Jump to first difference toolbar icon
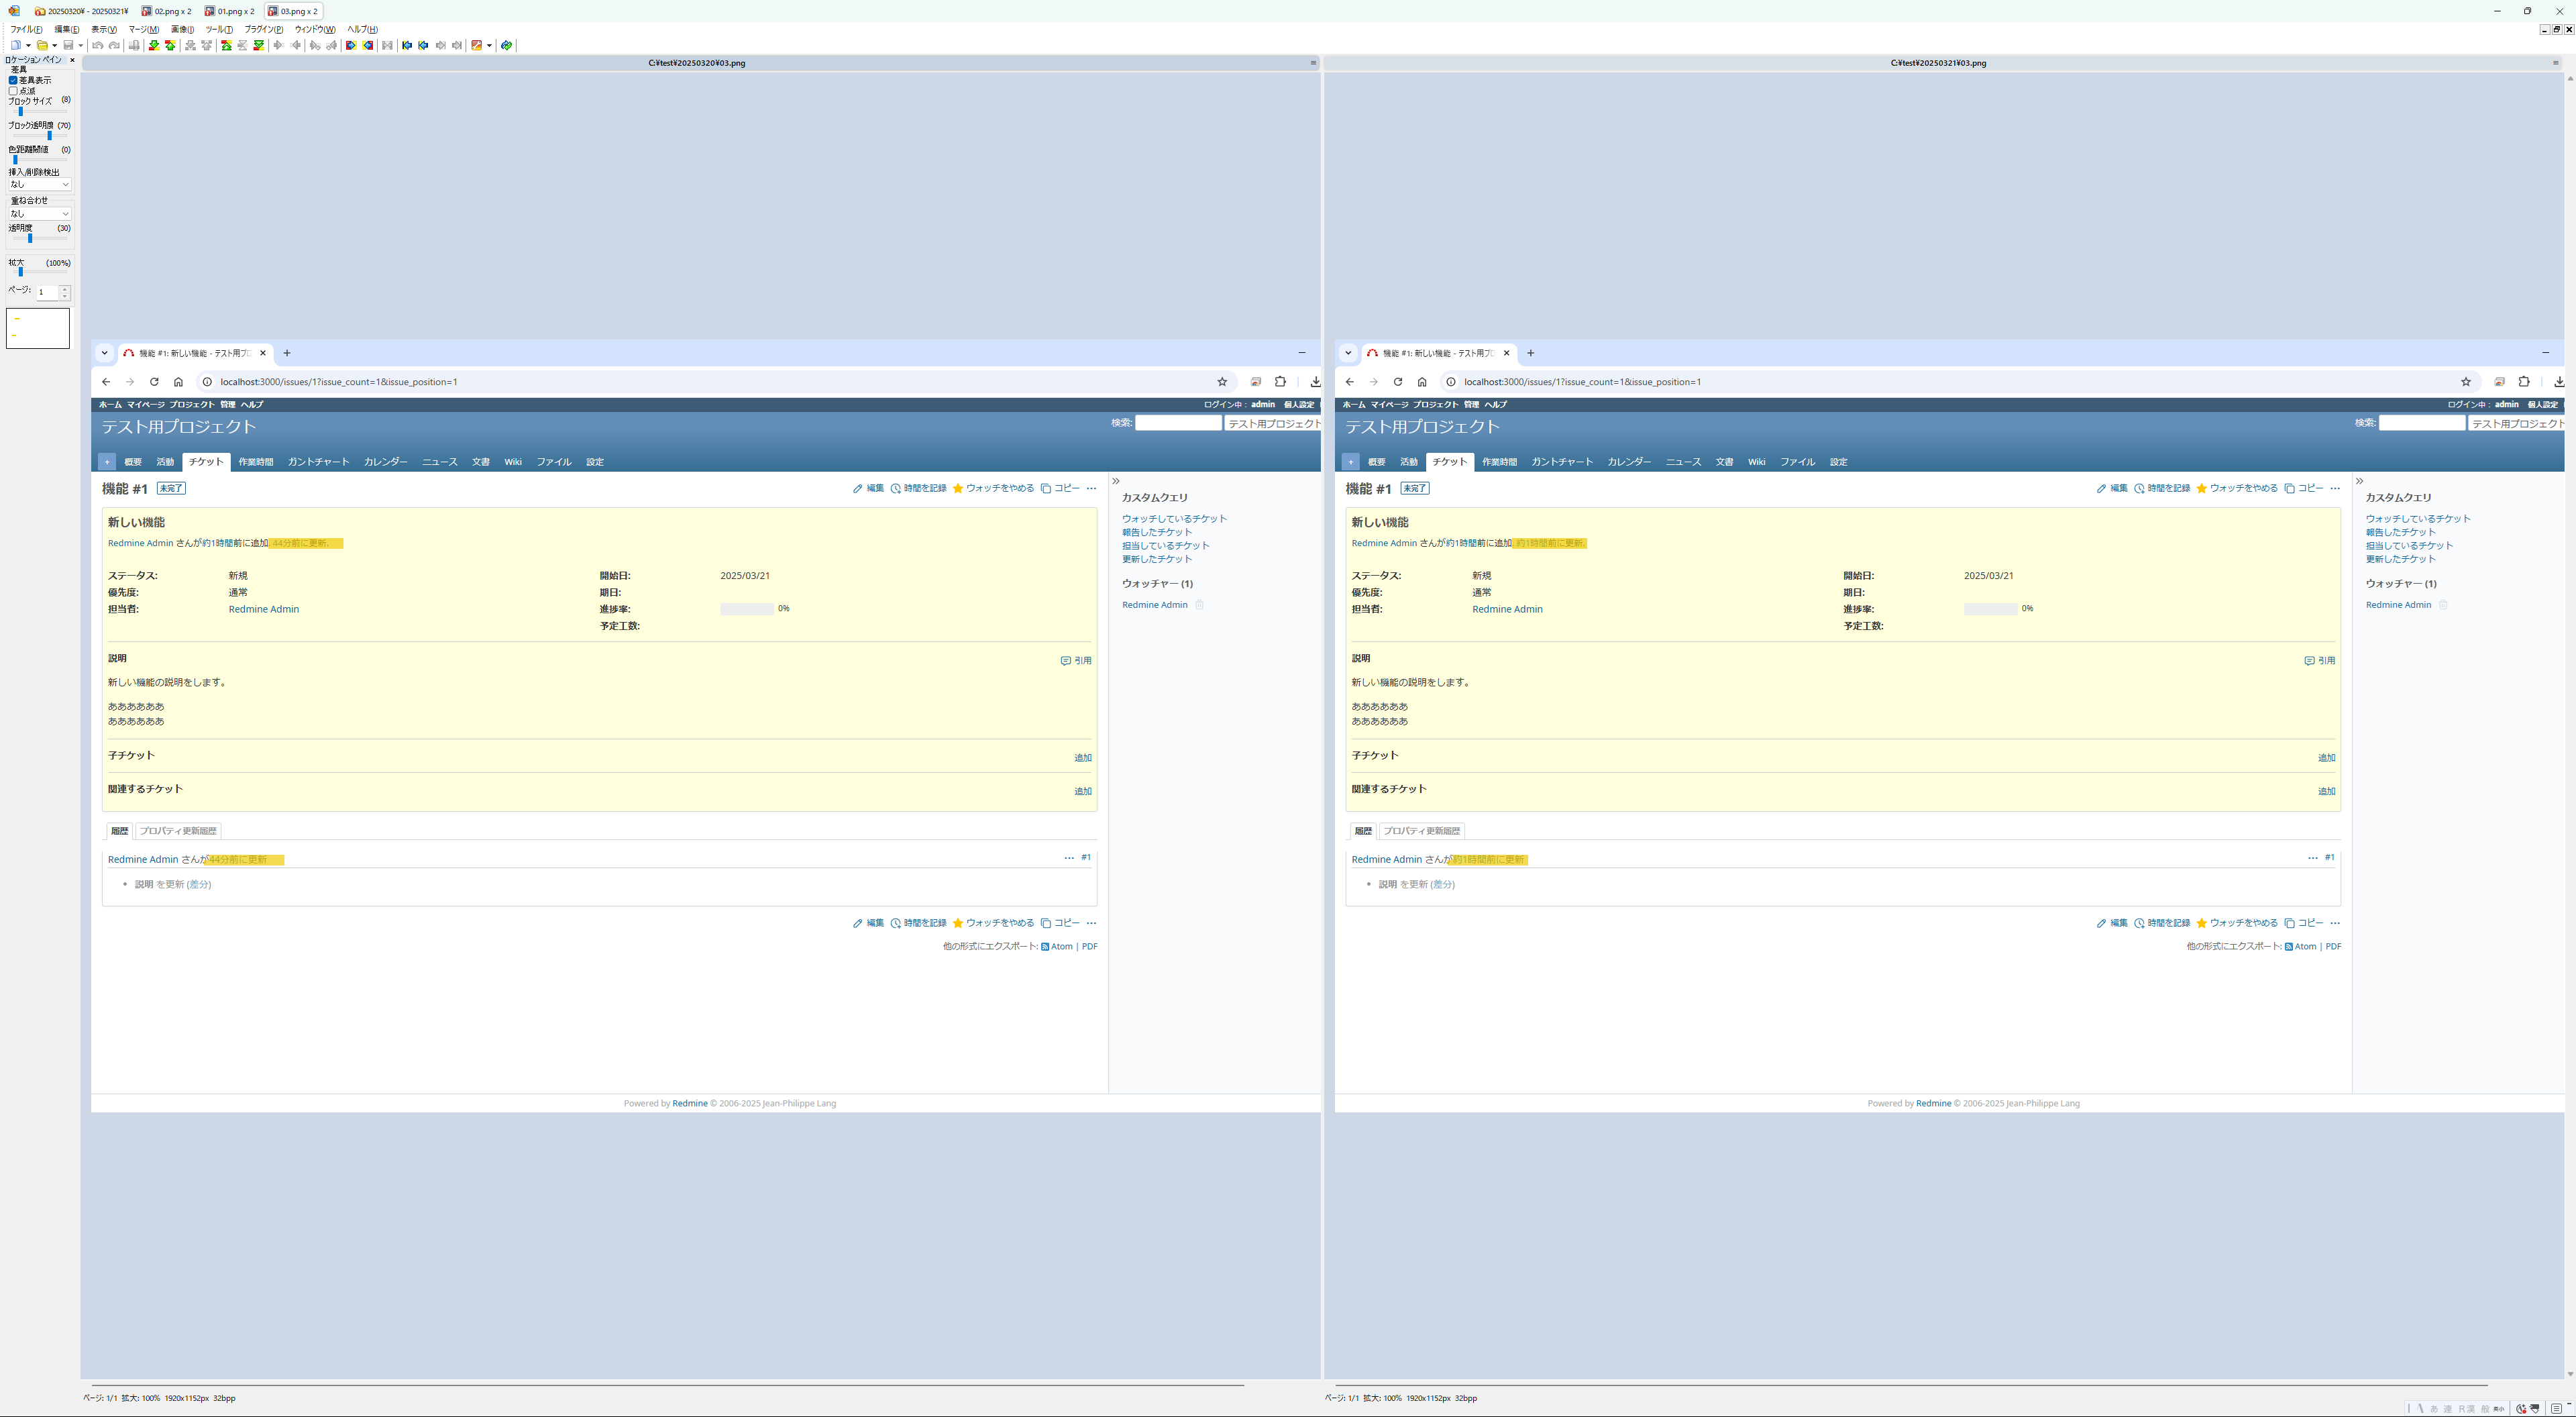Viewport: 2576px width, 1417px height. 227,45
